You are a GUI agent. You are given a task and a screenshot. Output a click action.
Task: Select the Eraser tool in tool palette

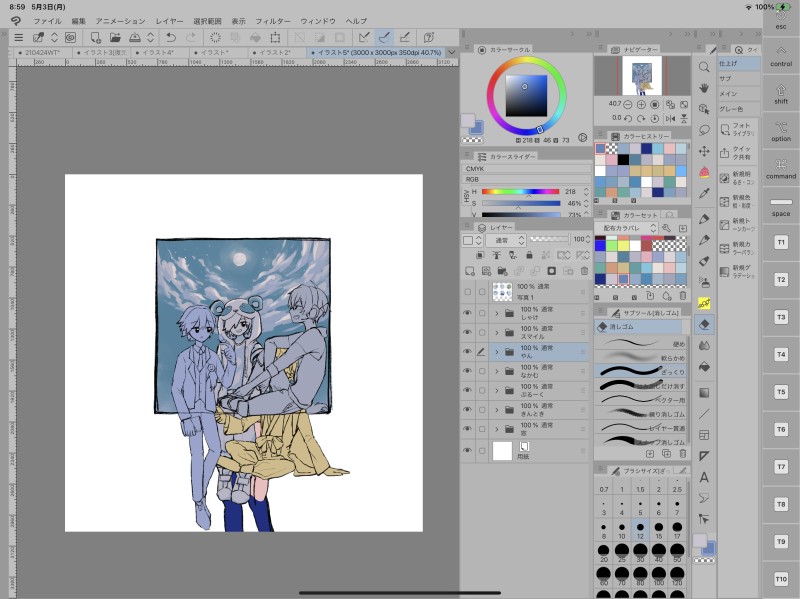704,323
